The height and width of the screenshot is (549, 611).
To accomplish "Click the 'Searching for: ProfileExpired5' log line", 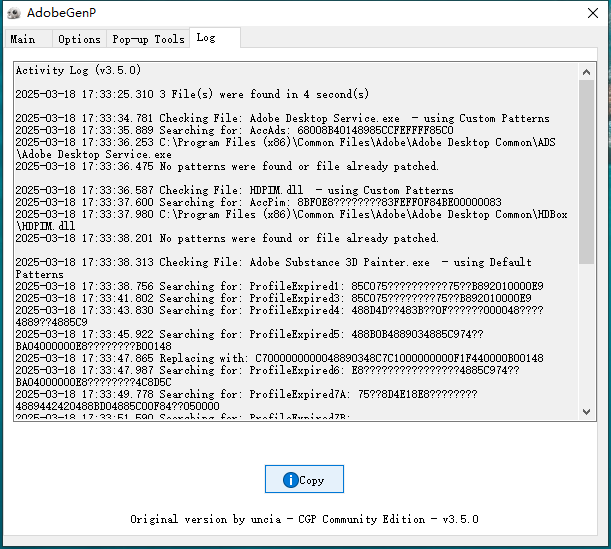I will (249, 340).
